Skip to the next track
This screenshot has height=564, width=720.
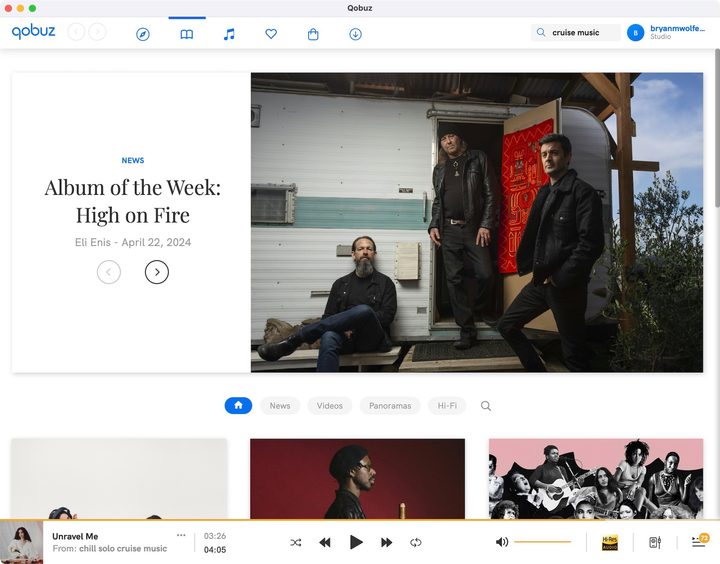[387, 542]
